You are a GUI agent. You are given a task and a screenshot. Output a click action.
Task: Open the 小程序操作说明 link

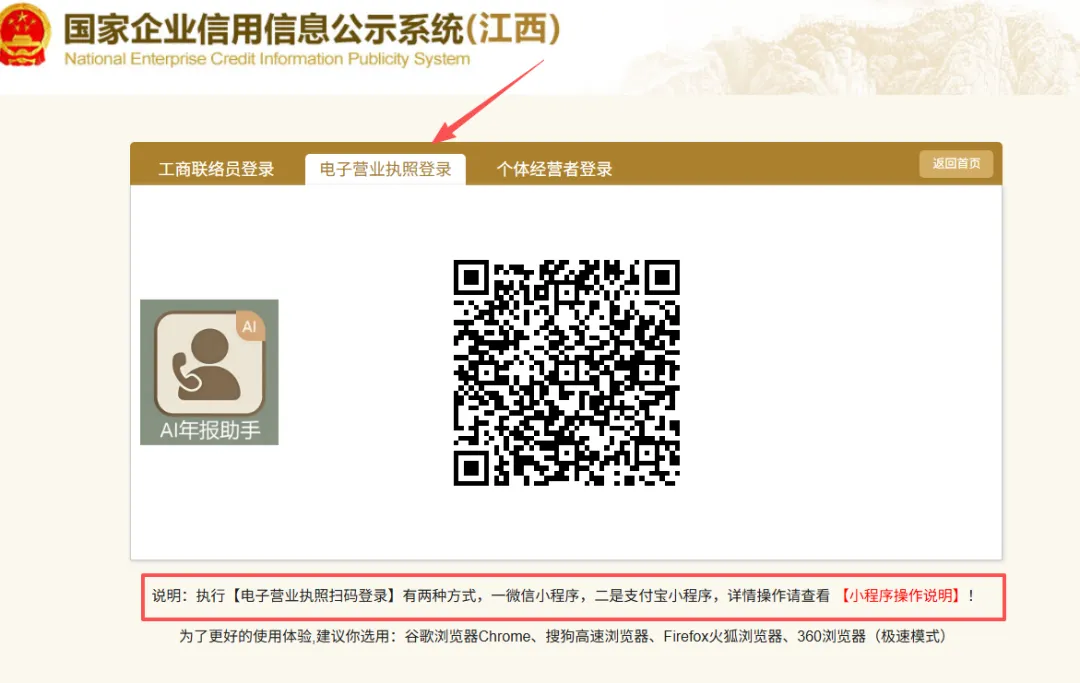(x=900, y=596)
